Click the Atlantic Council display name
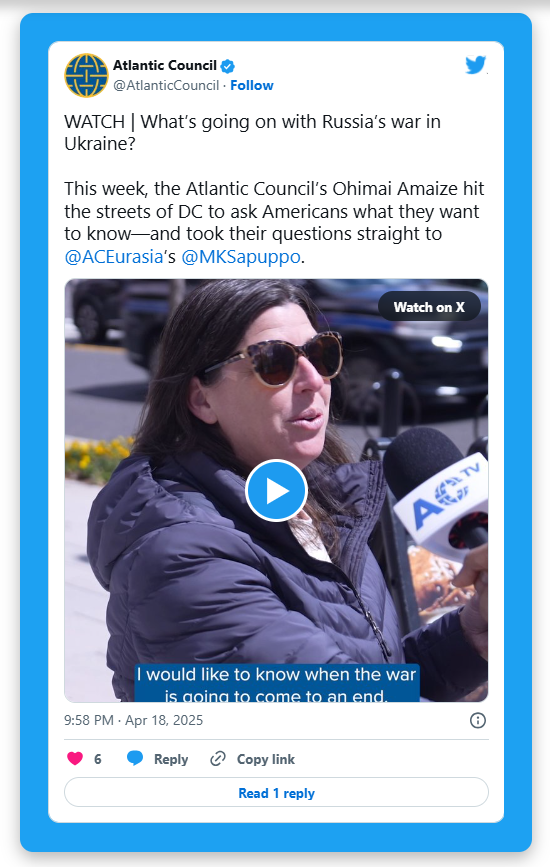 coord(165,65)
